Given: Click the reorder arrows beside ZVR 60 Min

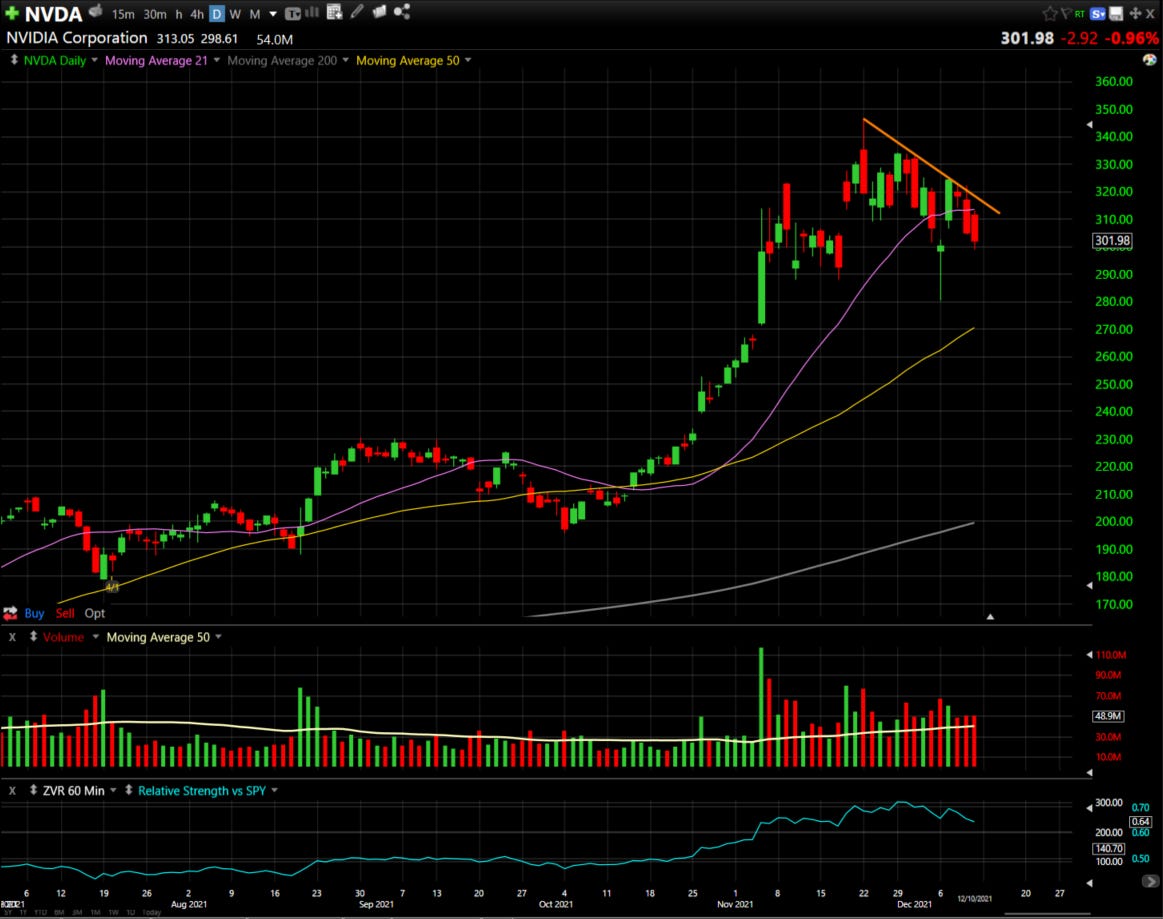Looking at the screenshot, I should [x=33, y=790].
